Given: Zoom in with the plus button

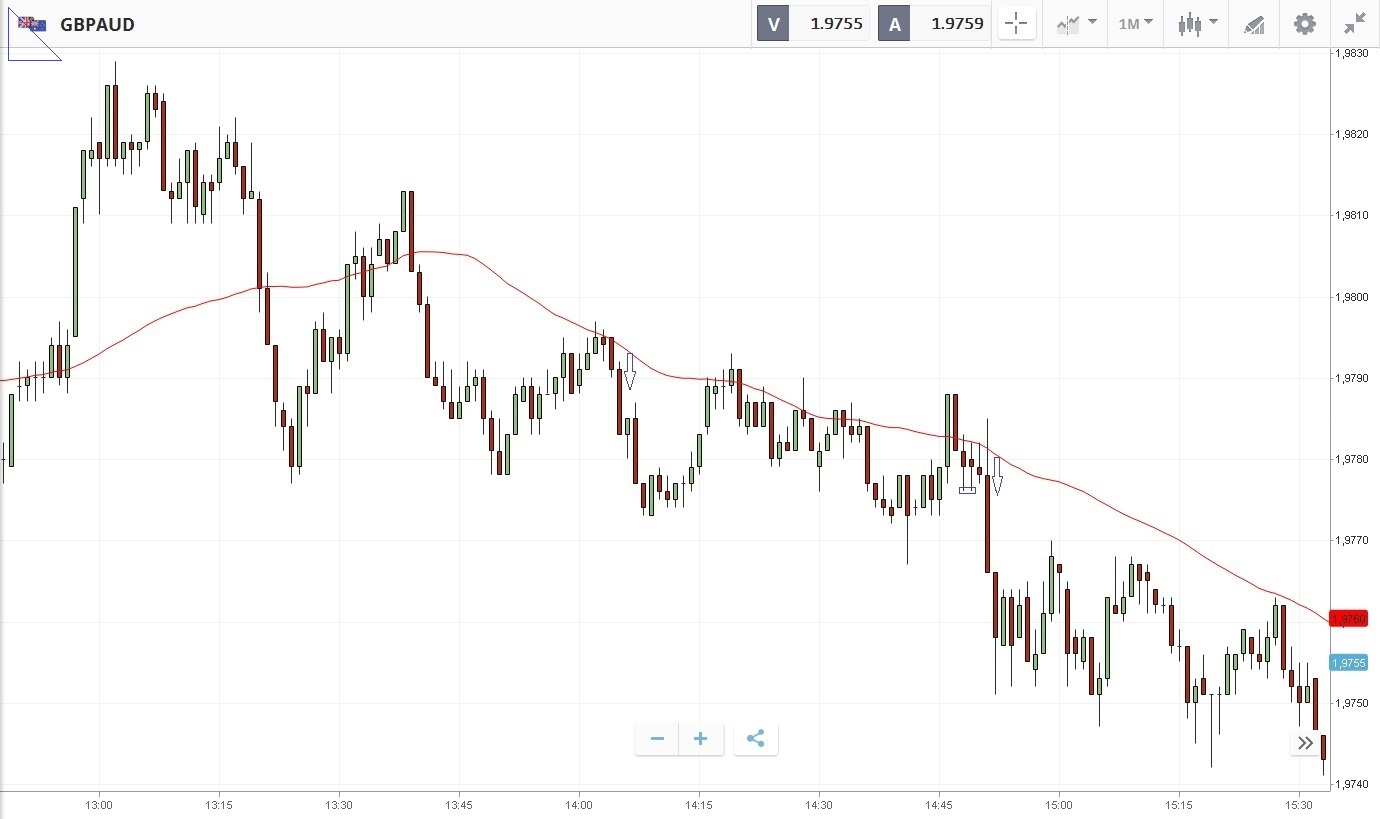Looking at the screenshot, I should tap(701, 739).
